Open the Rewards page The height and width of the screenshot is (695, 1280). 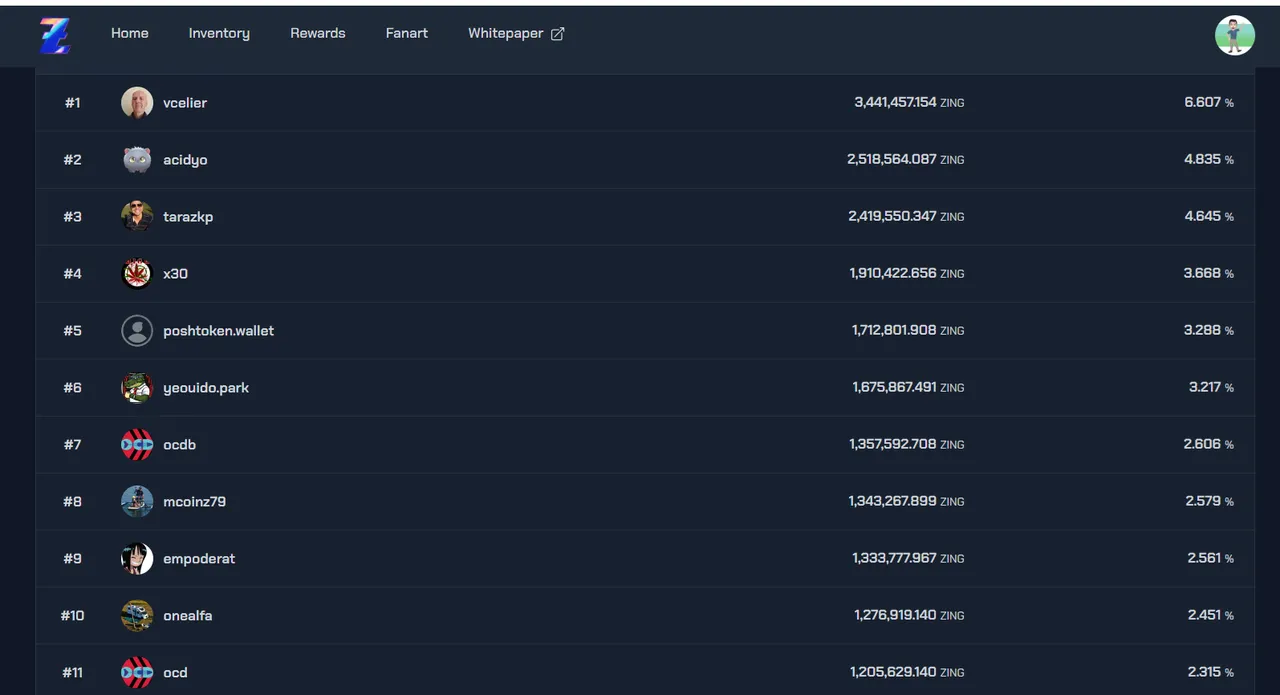tap(318, 33)
